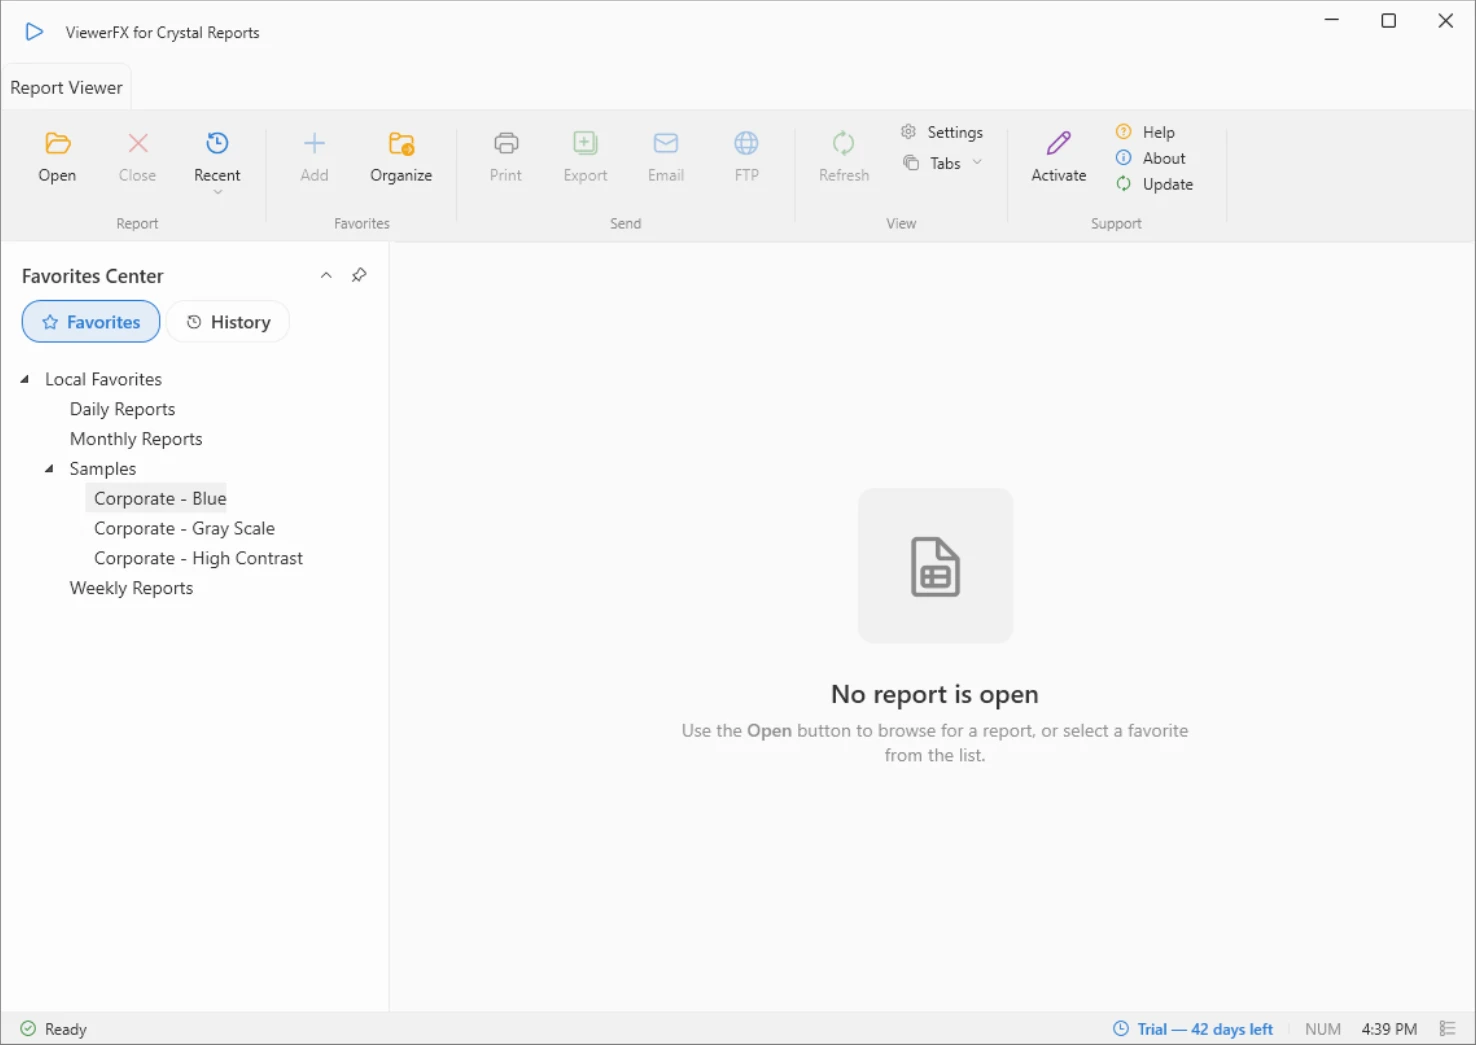Open a report with the Open button
This screenshot has height=1045, width=1476.
click(x=57, y=158)
